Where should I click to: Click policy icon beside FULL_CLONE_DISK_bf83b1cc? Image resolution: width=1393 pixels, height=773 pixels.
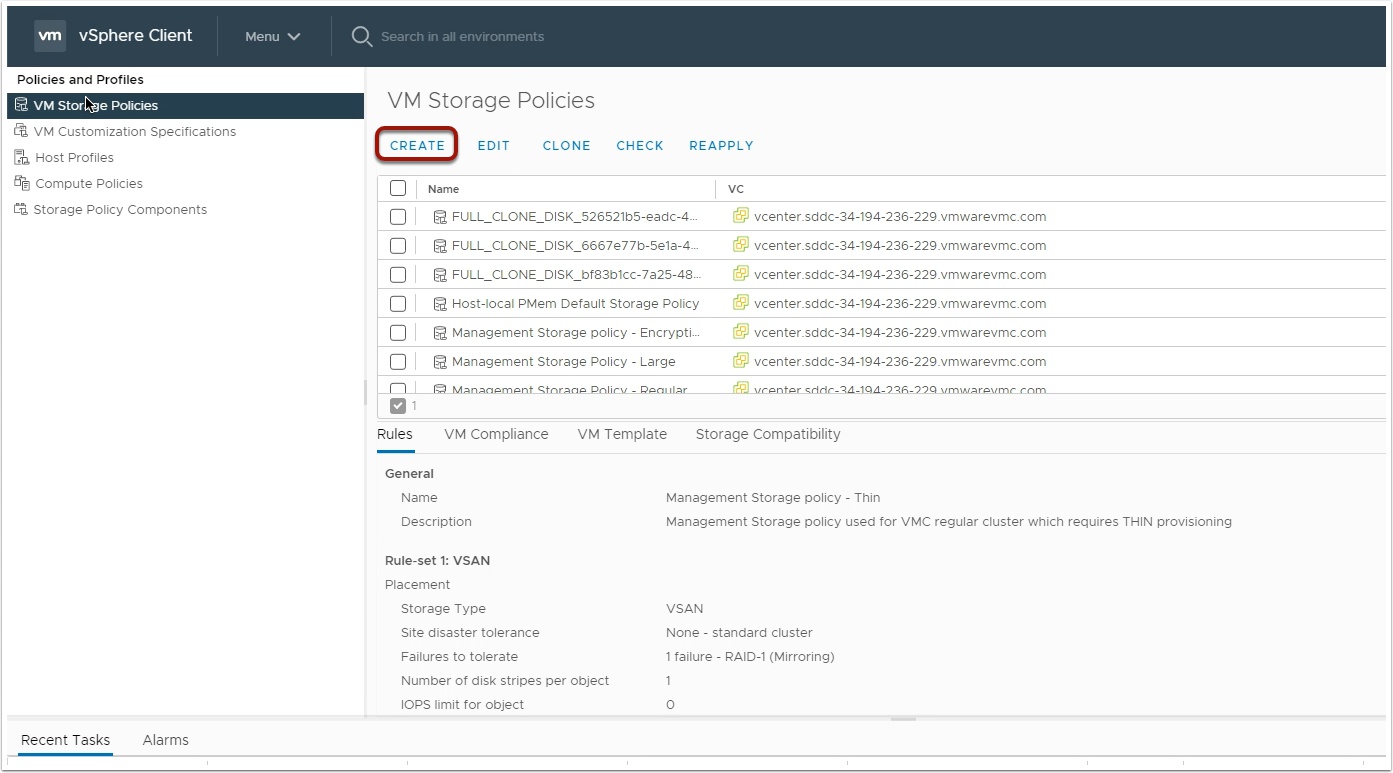(440, 275)
